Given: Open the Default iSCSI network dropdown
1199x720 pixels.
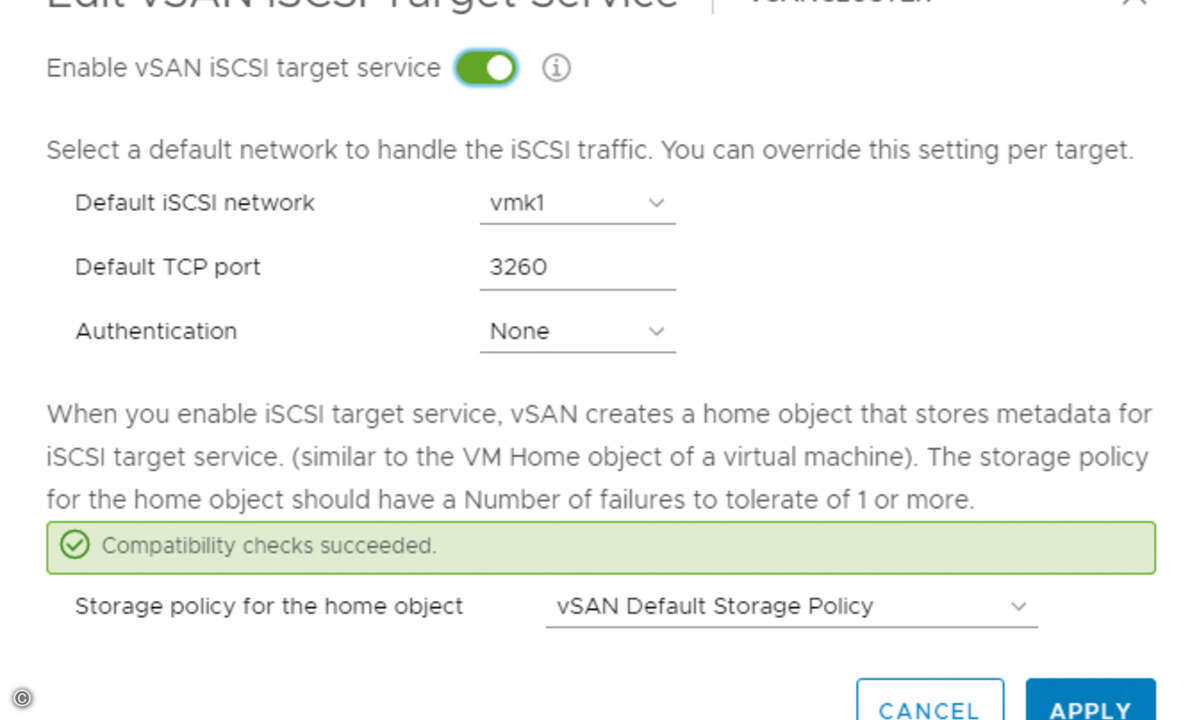Looking at the screenshot, I should pos(577,203).
